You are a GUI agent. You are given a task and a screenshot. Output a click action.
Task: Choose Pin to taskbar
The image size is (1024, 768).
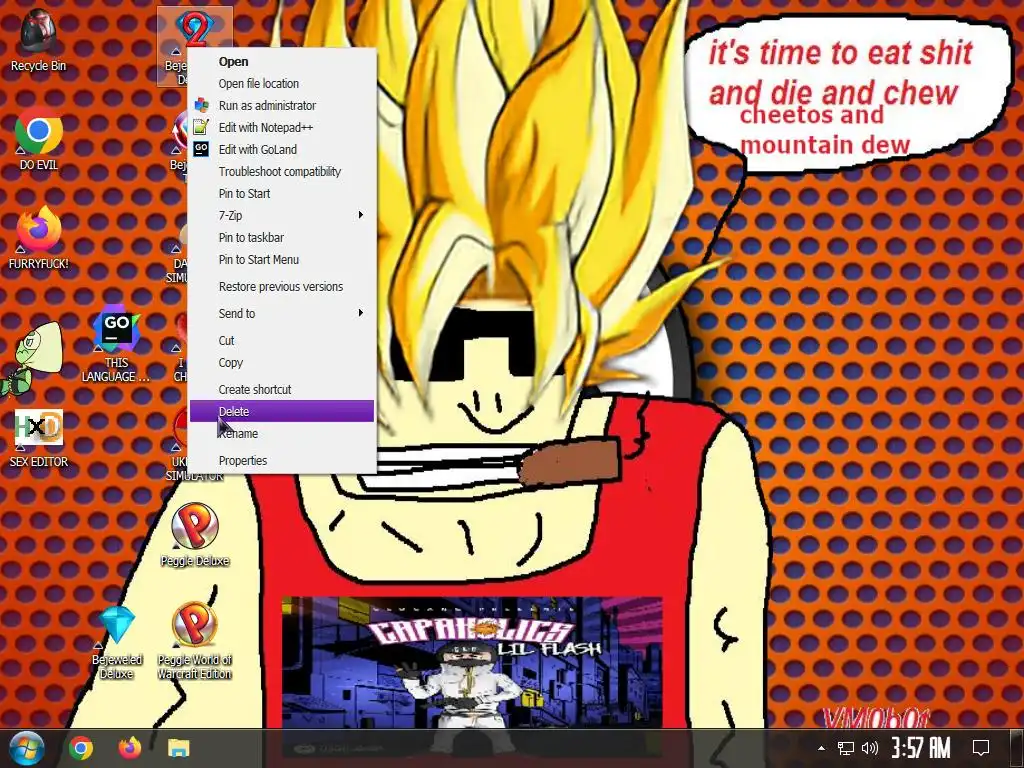(x=281, y=237)
